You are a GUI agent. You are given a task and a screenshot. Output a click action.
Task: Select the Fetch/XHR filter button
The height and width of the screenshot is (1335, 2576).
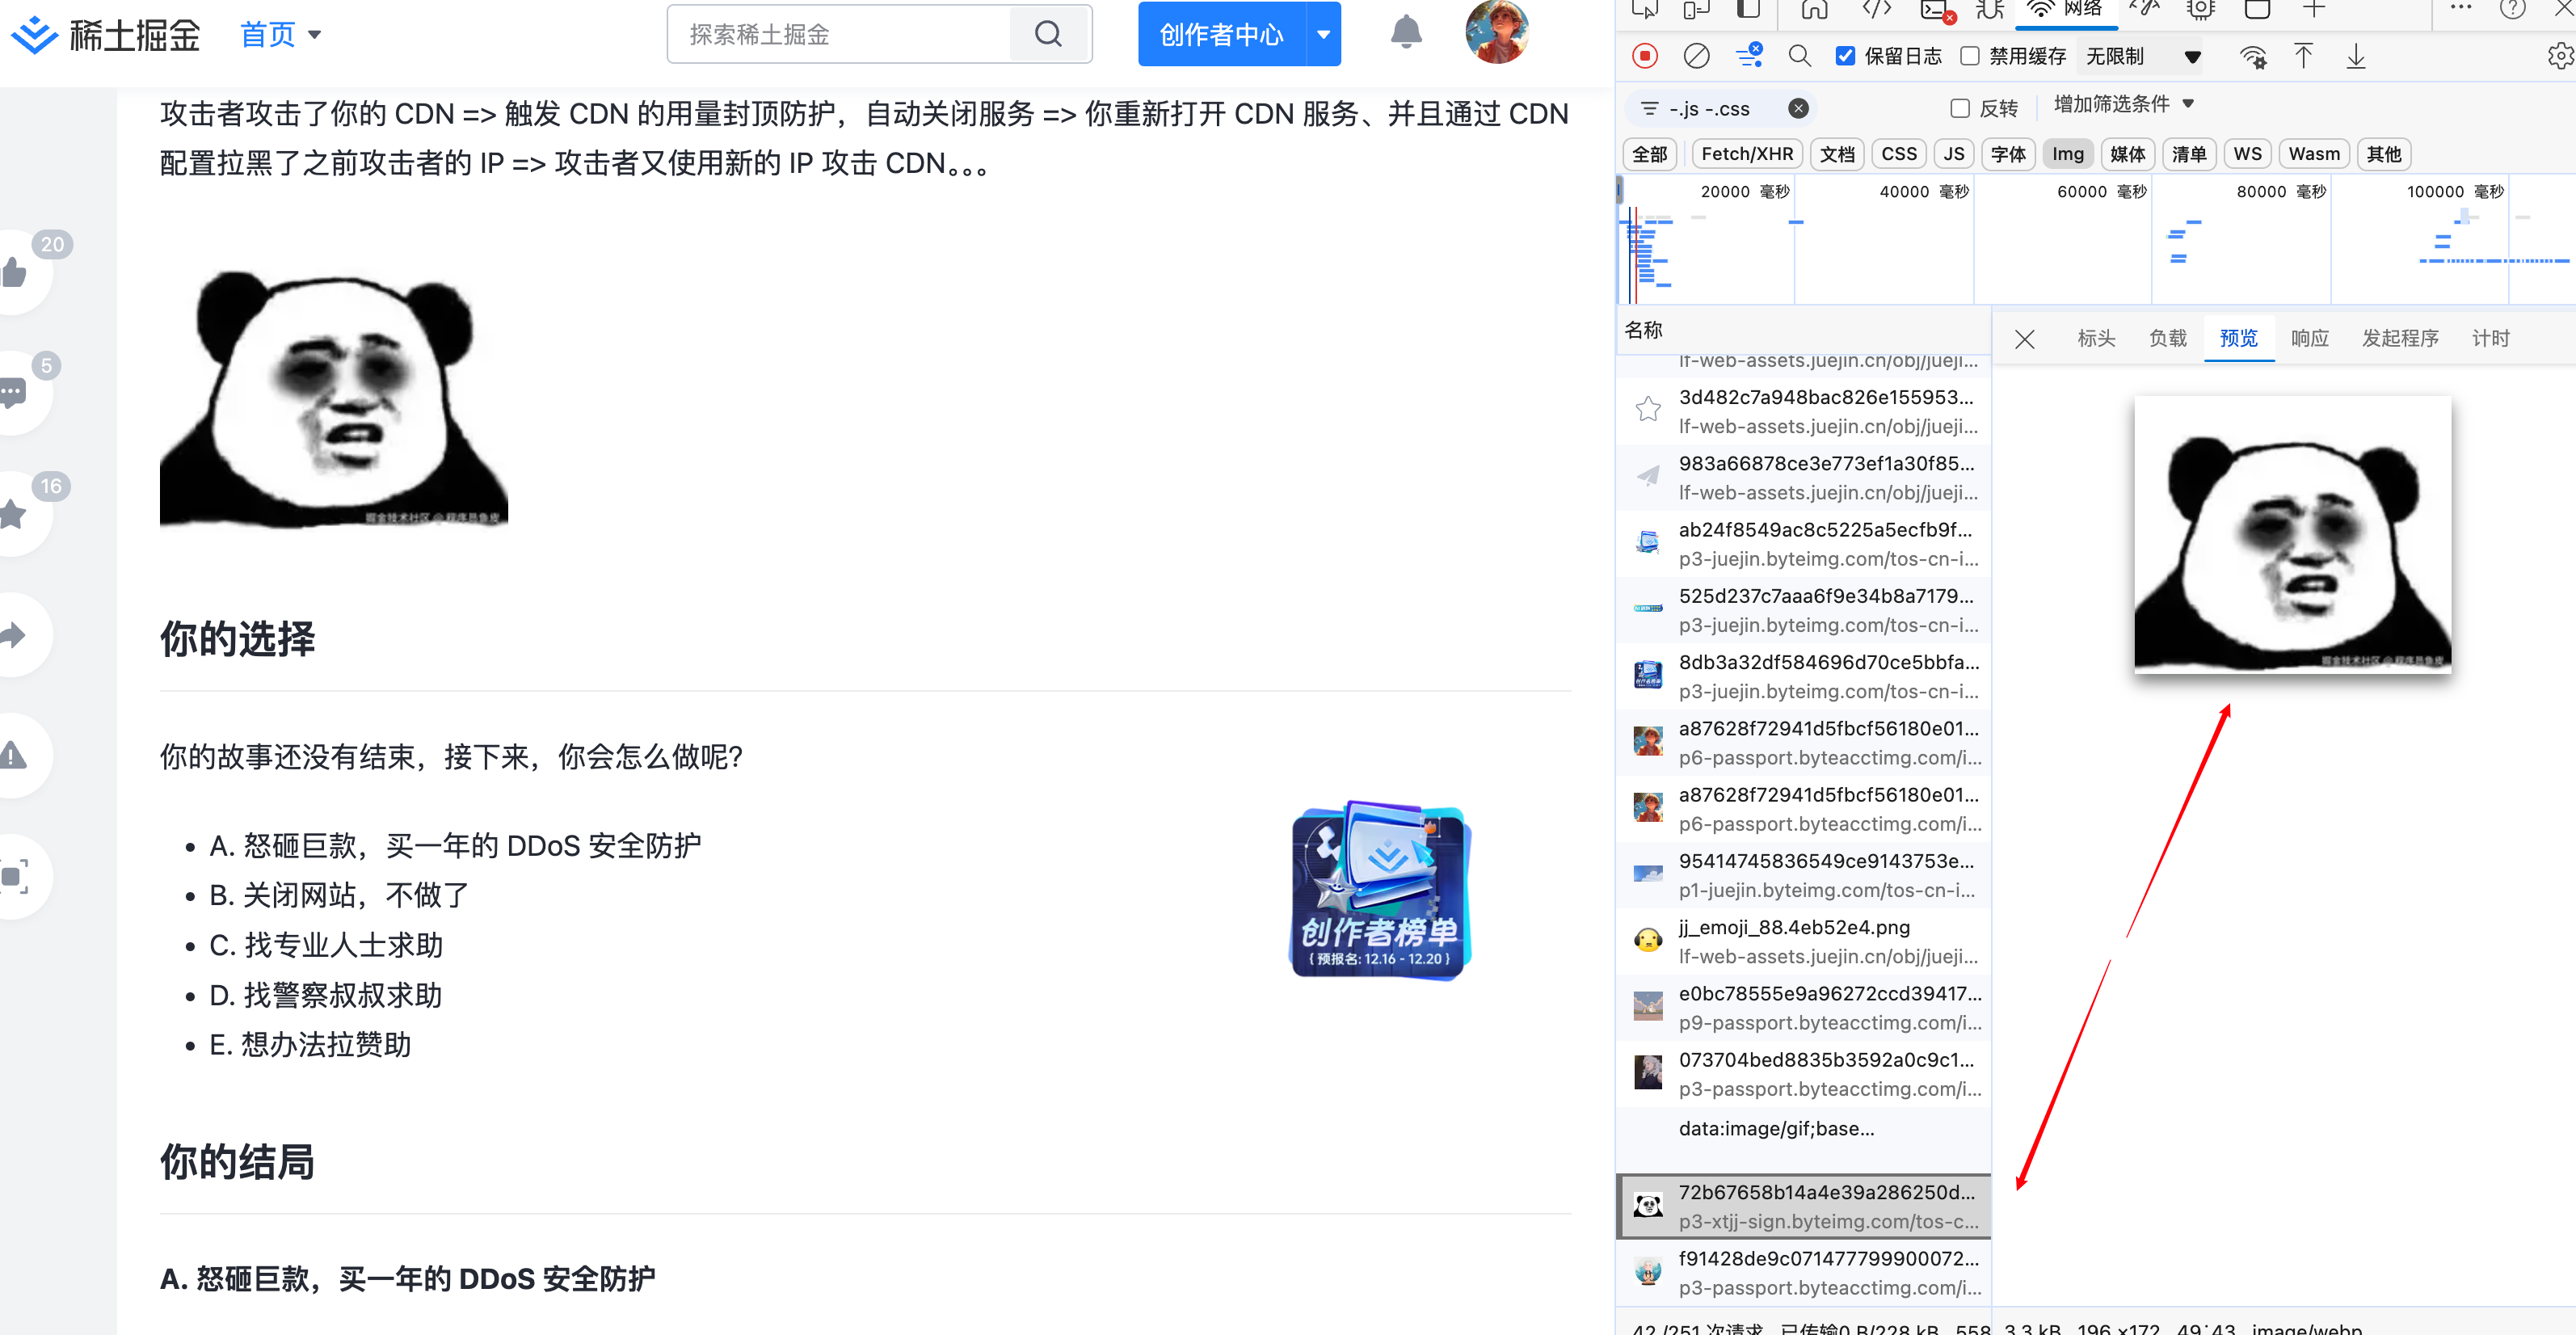pyautogui.click(x=1746, y=154)
